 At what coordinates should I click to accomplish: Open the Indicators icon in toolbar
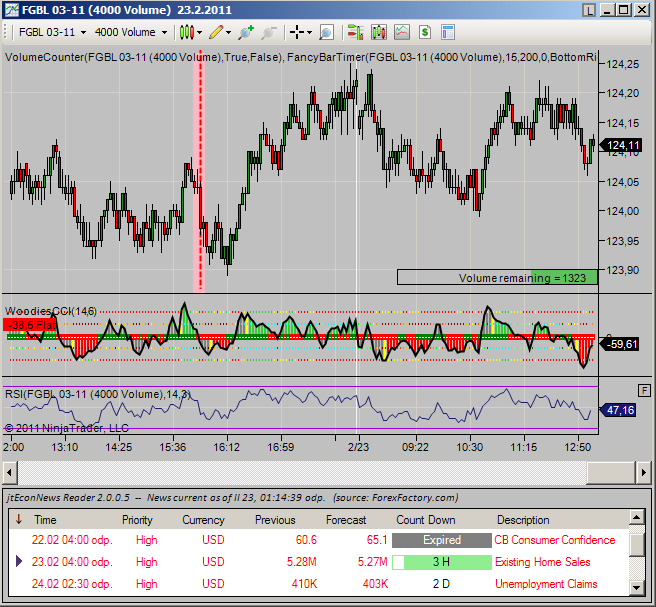click(x=401, y=32)
